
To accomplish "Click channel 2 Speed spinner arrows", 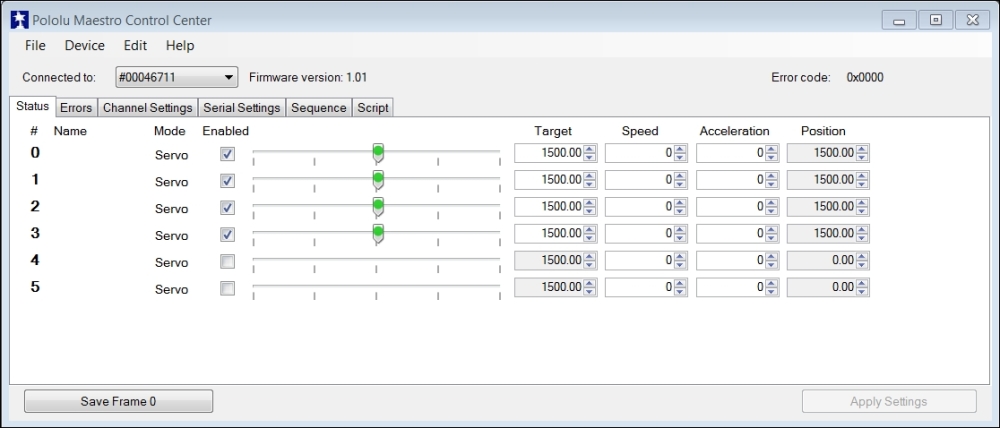I will click(x=680, y=207).
